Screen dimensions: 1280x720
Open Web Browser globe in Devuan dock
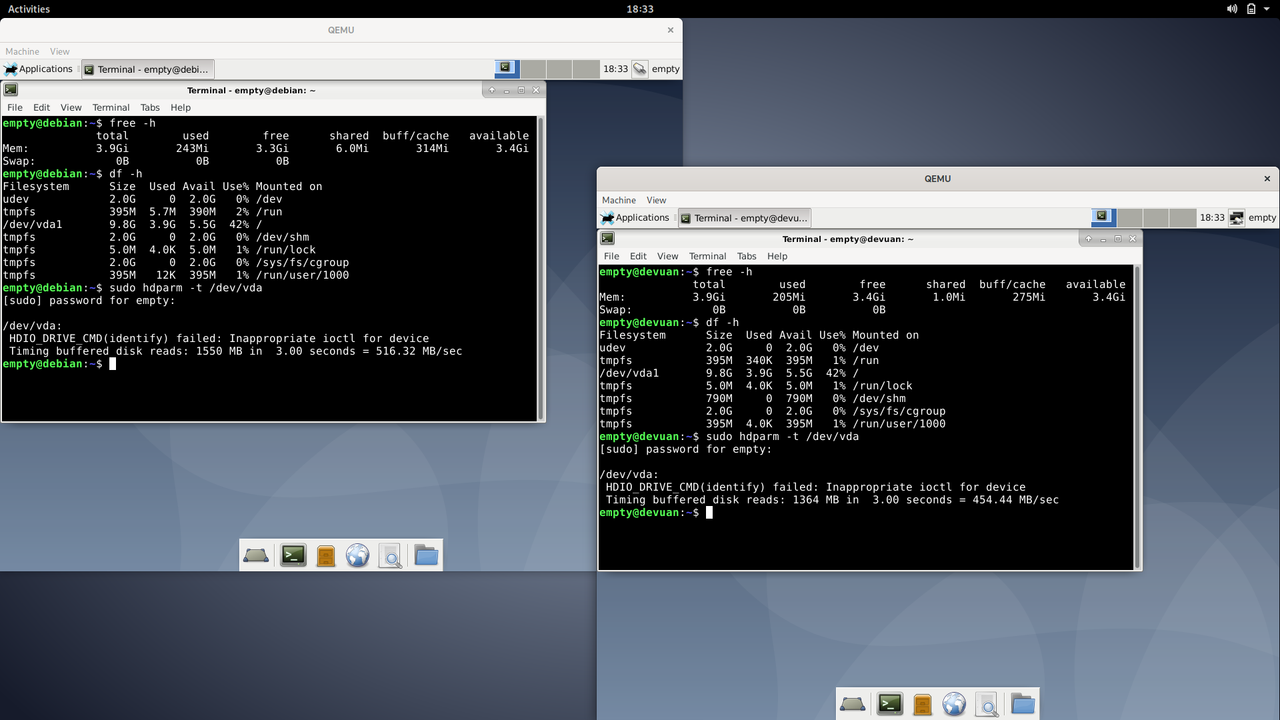[954, 705]
